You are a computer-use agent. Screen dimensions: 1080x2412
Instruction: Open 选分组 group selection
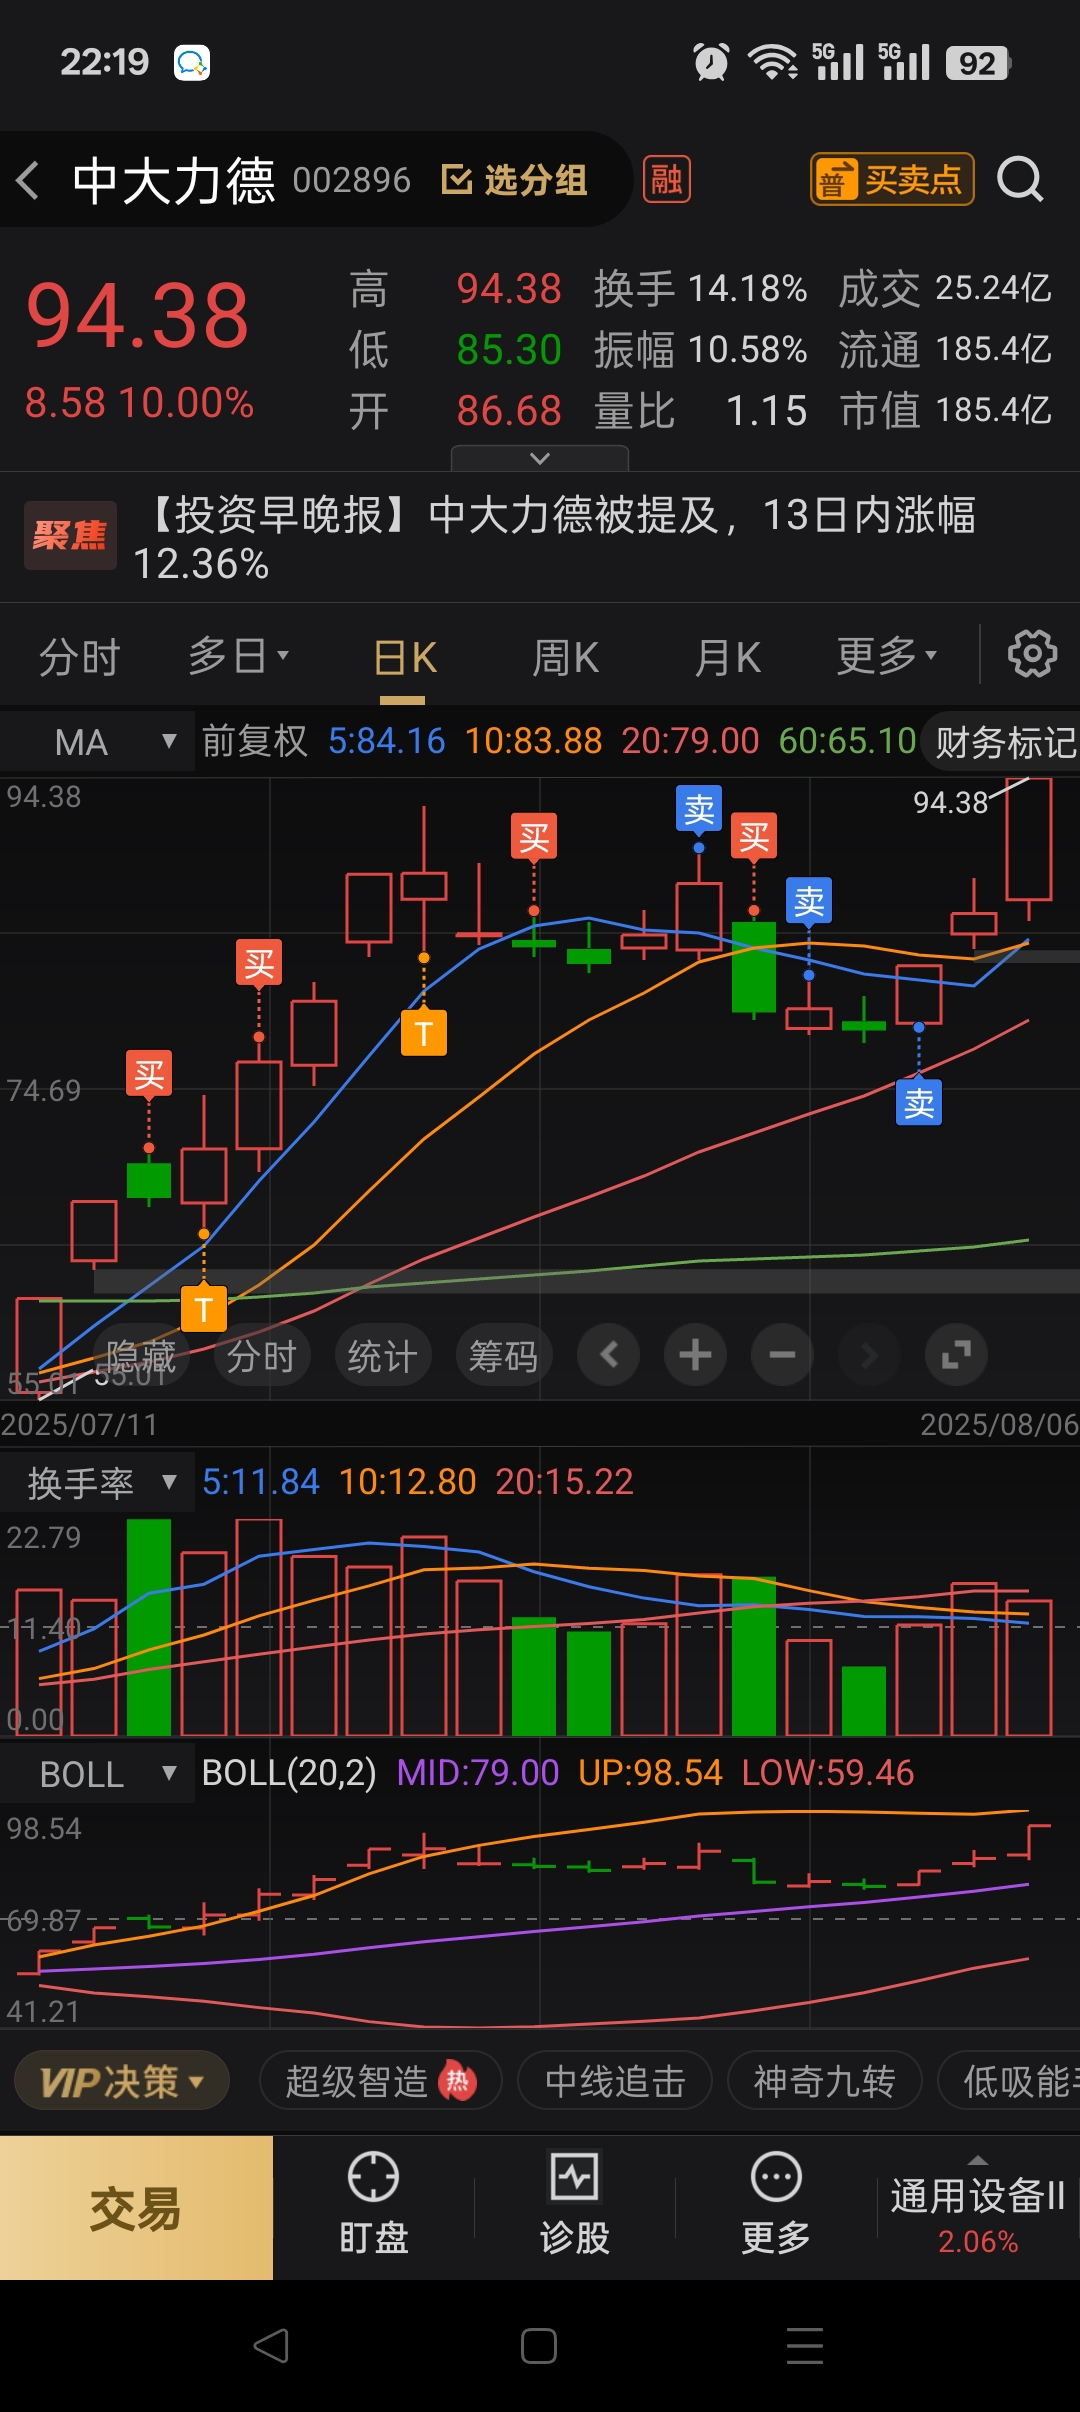pos(515,181)
